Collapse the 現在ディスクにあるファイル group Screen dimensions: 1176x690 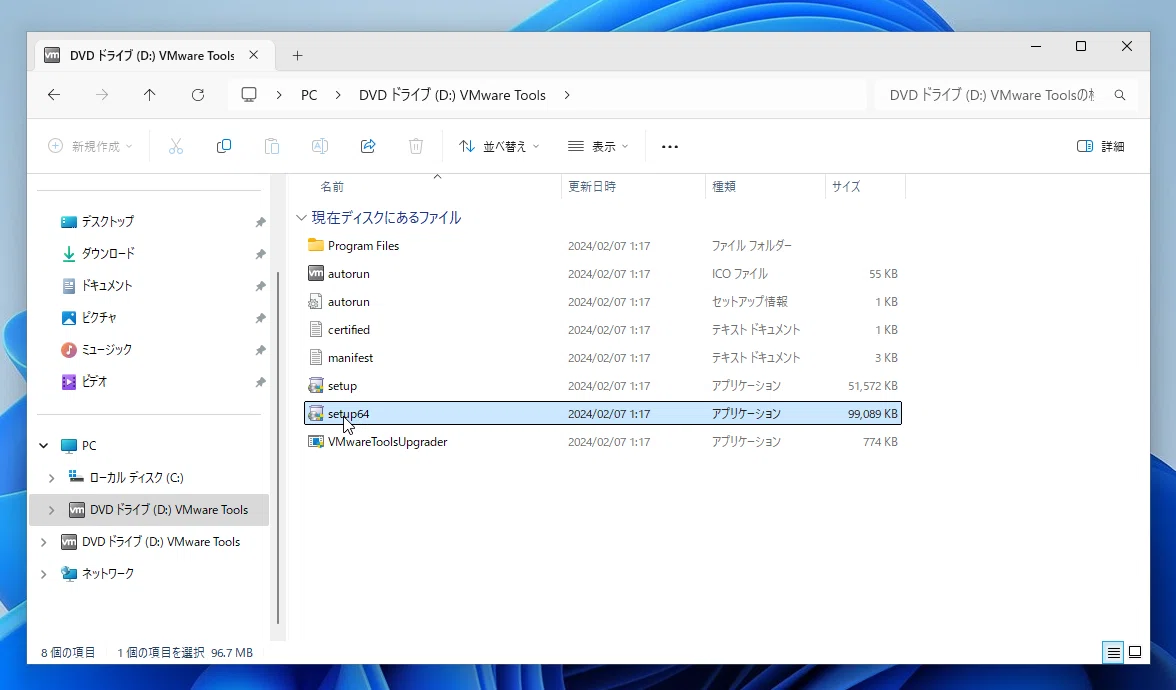point(301,218)
